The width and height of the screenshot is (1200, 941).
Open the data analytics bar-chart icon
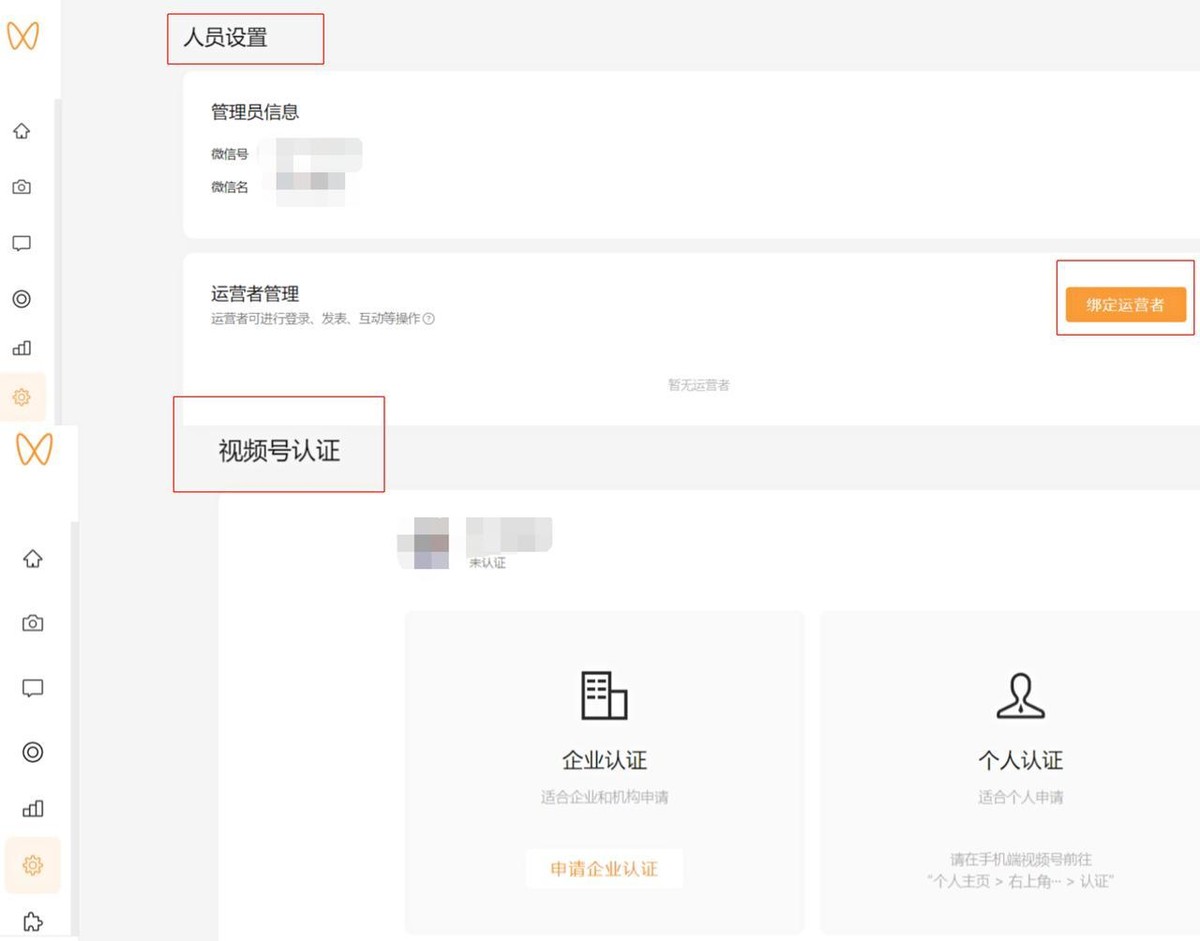pos(21,348)
